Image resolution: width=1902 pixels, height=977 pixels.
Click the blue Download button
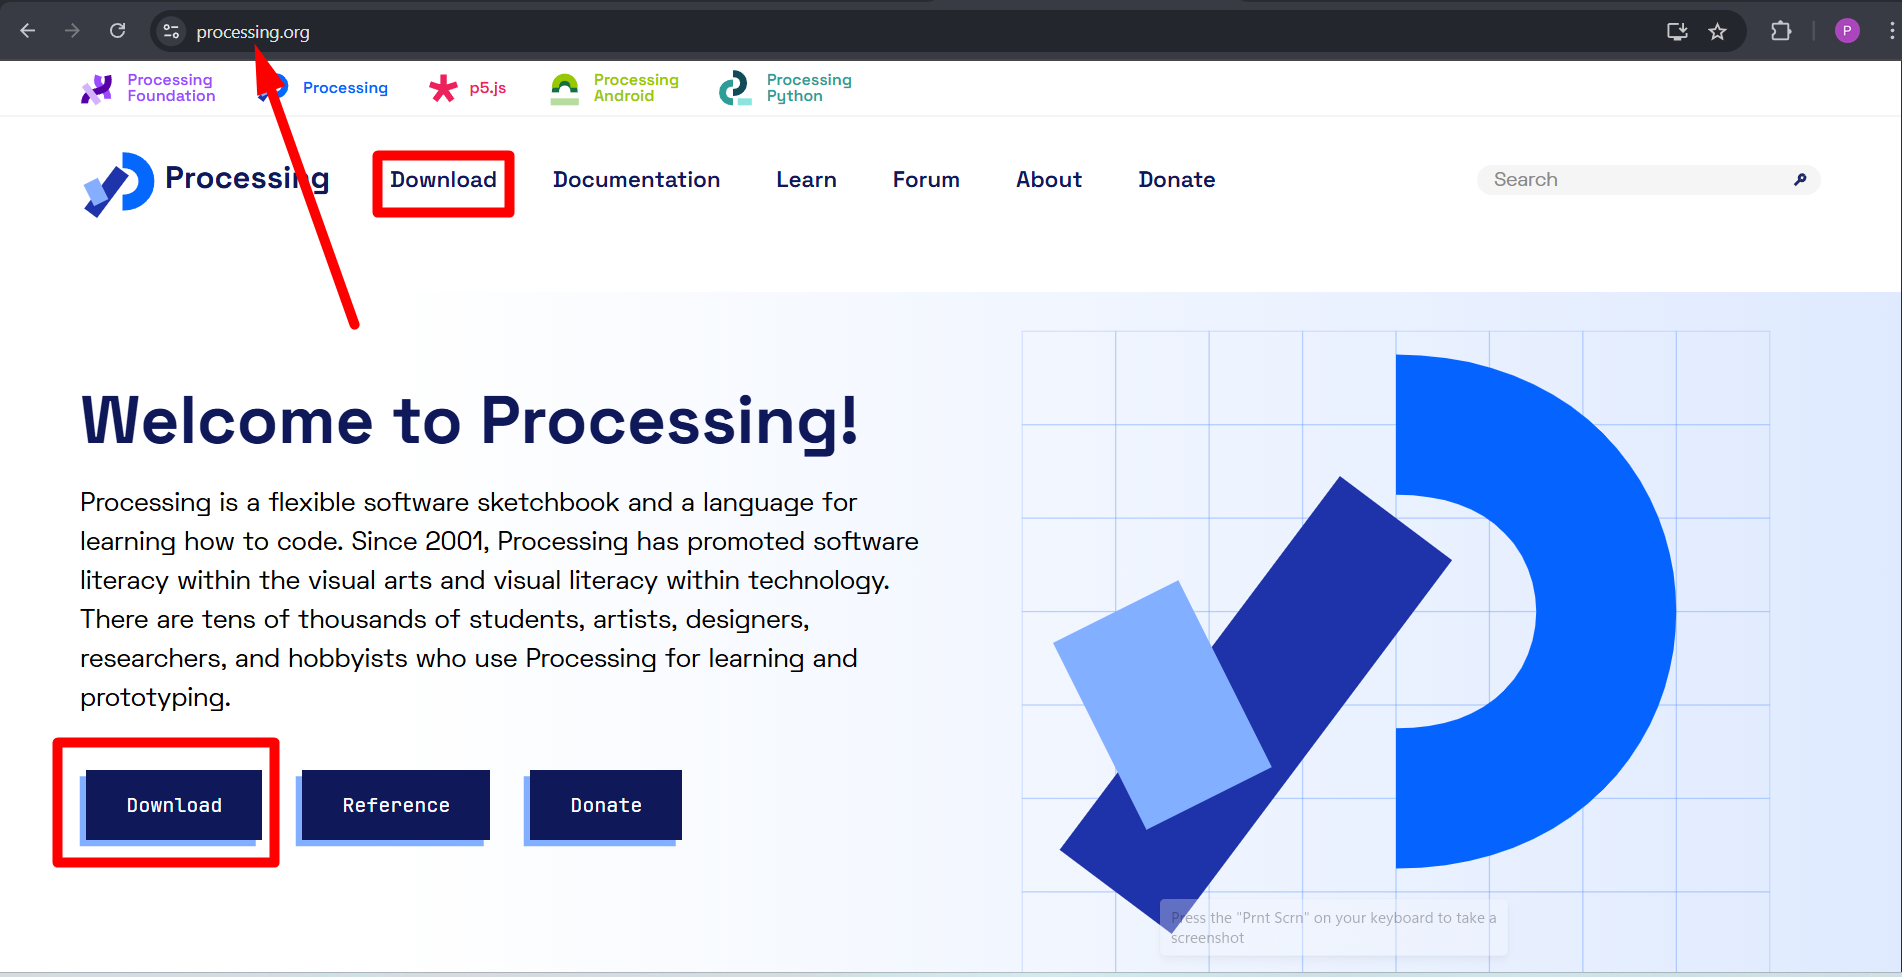(174, 805)
